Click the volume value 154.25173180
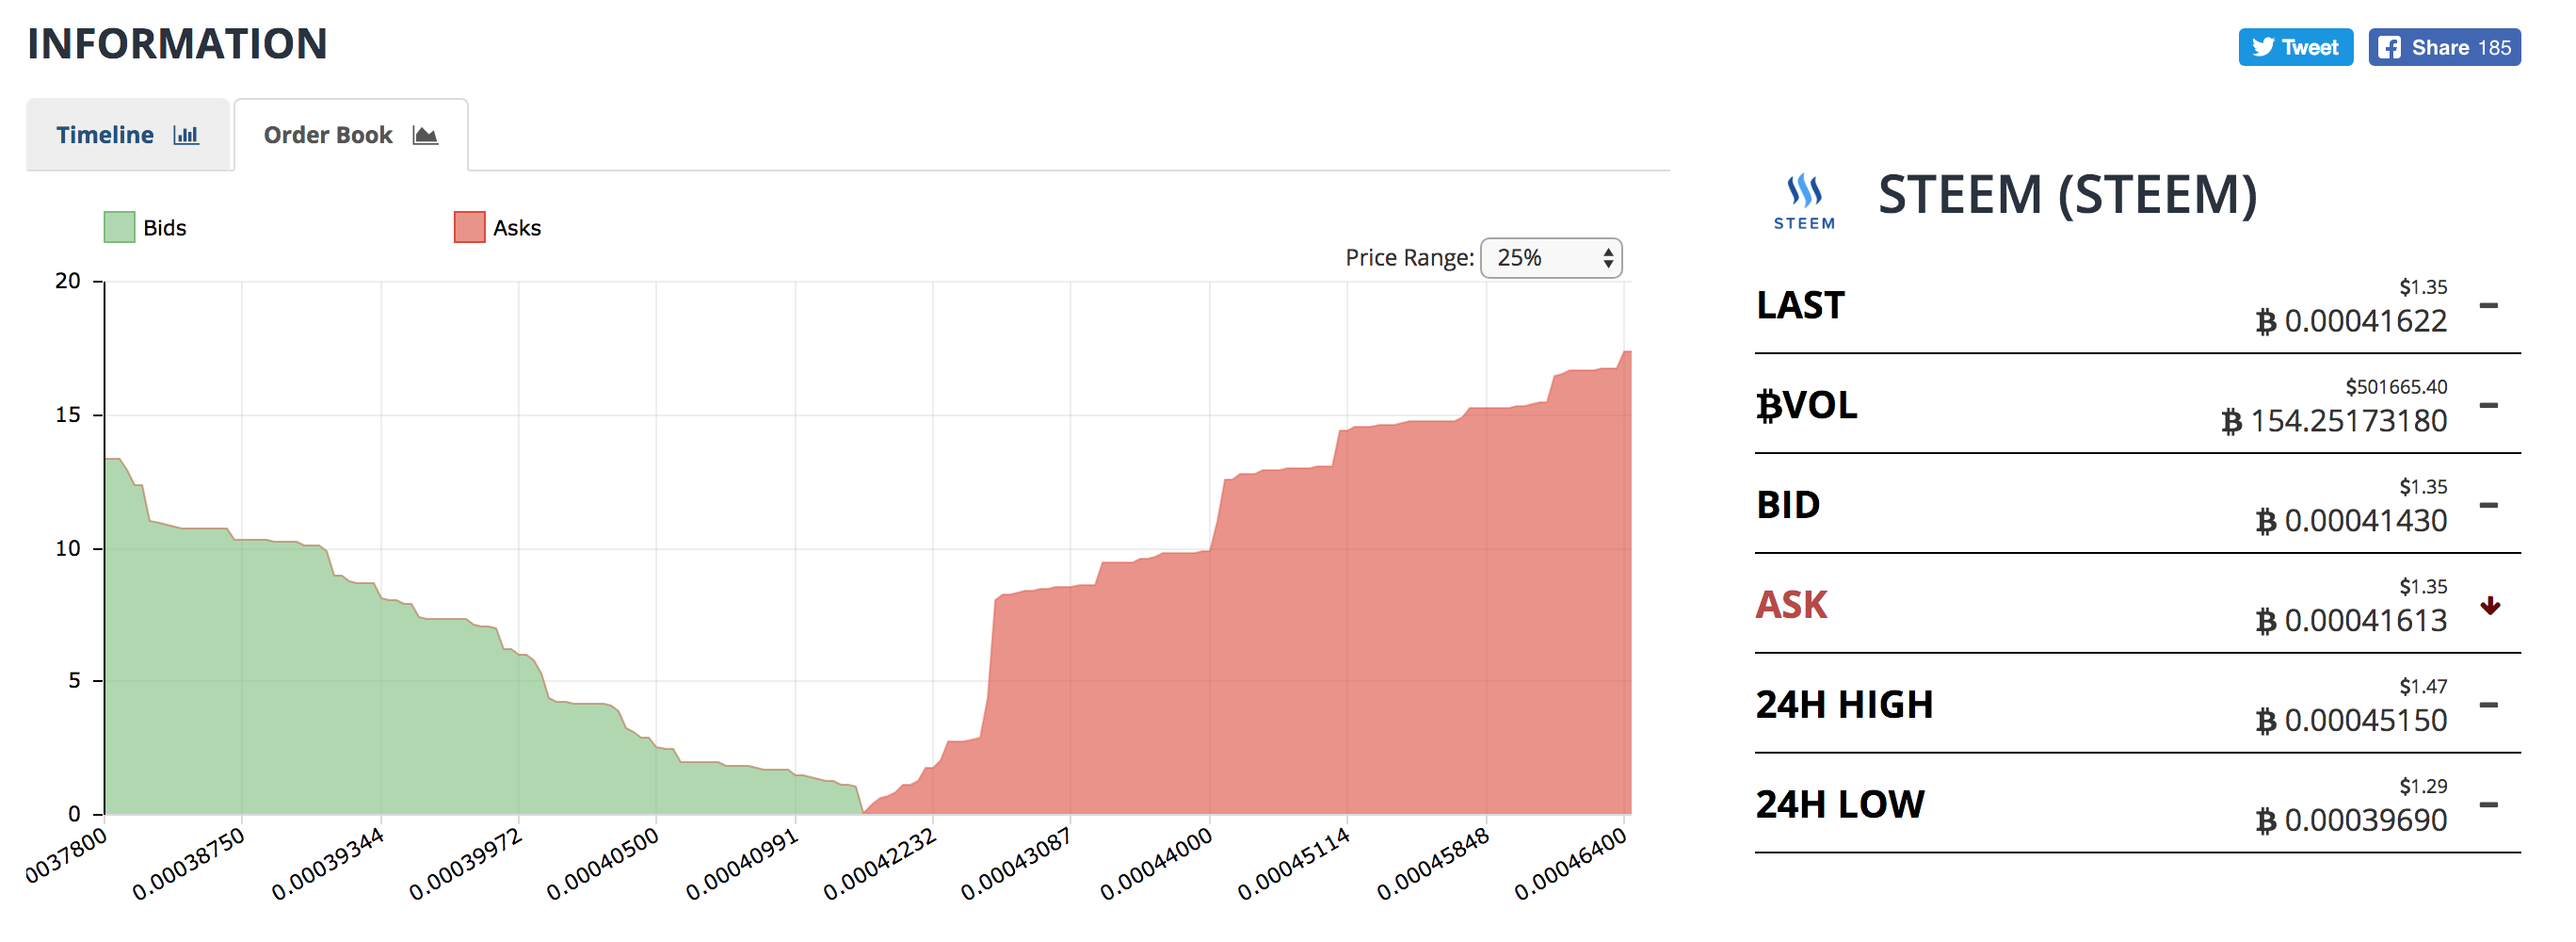 [2349, 421]
